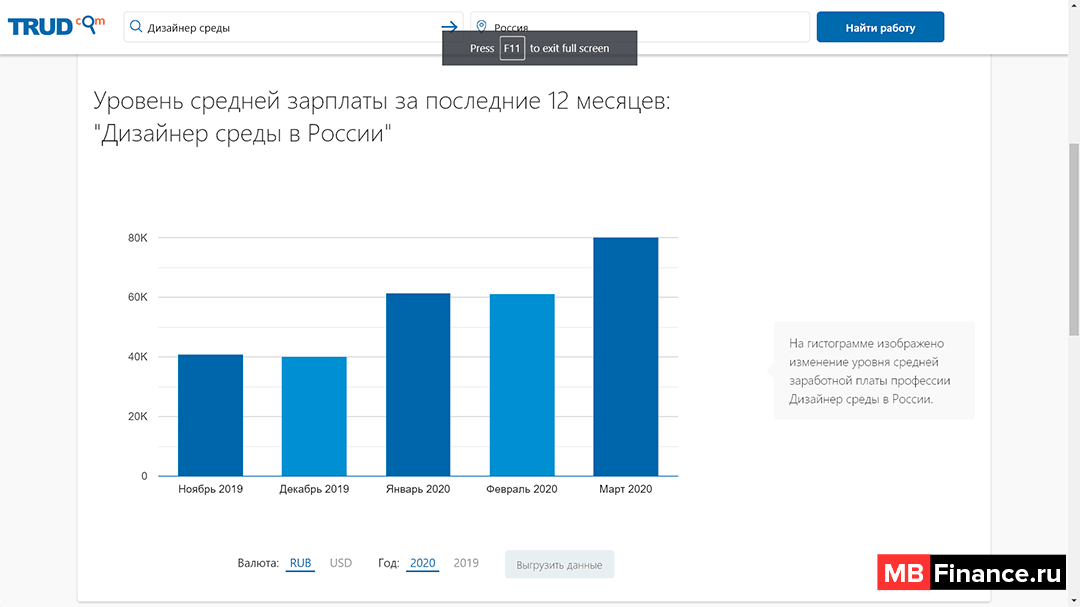This screenshot has width=1080, height=607.
Task: Click the 'Февраль 2020' axis label
Action: point(521,489)
